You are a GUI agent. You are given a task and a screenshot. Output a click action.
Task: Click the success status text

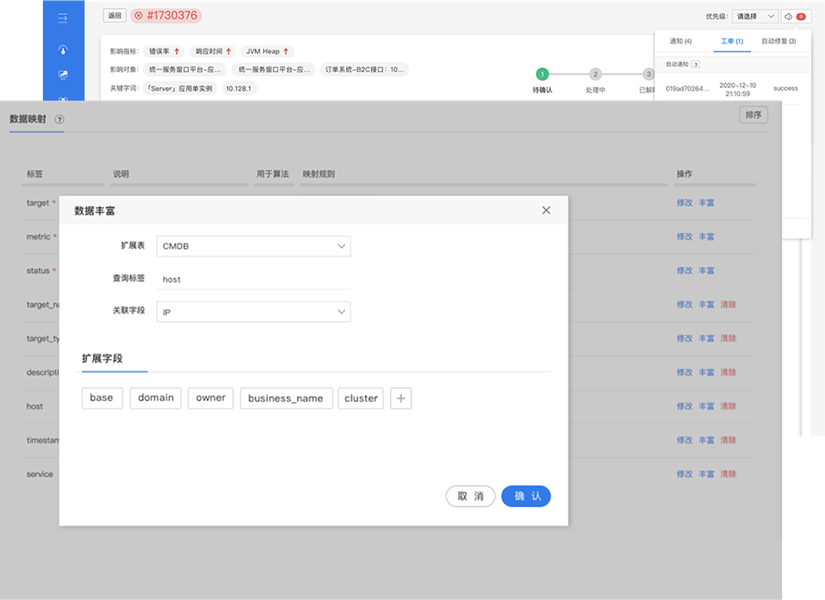[x=786, y=88]
